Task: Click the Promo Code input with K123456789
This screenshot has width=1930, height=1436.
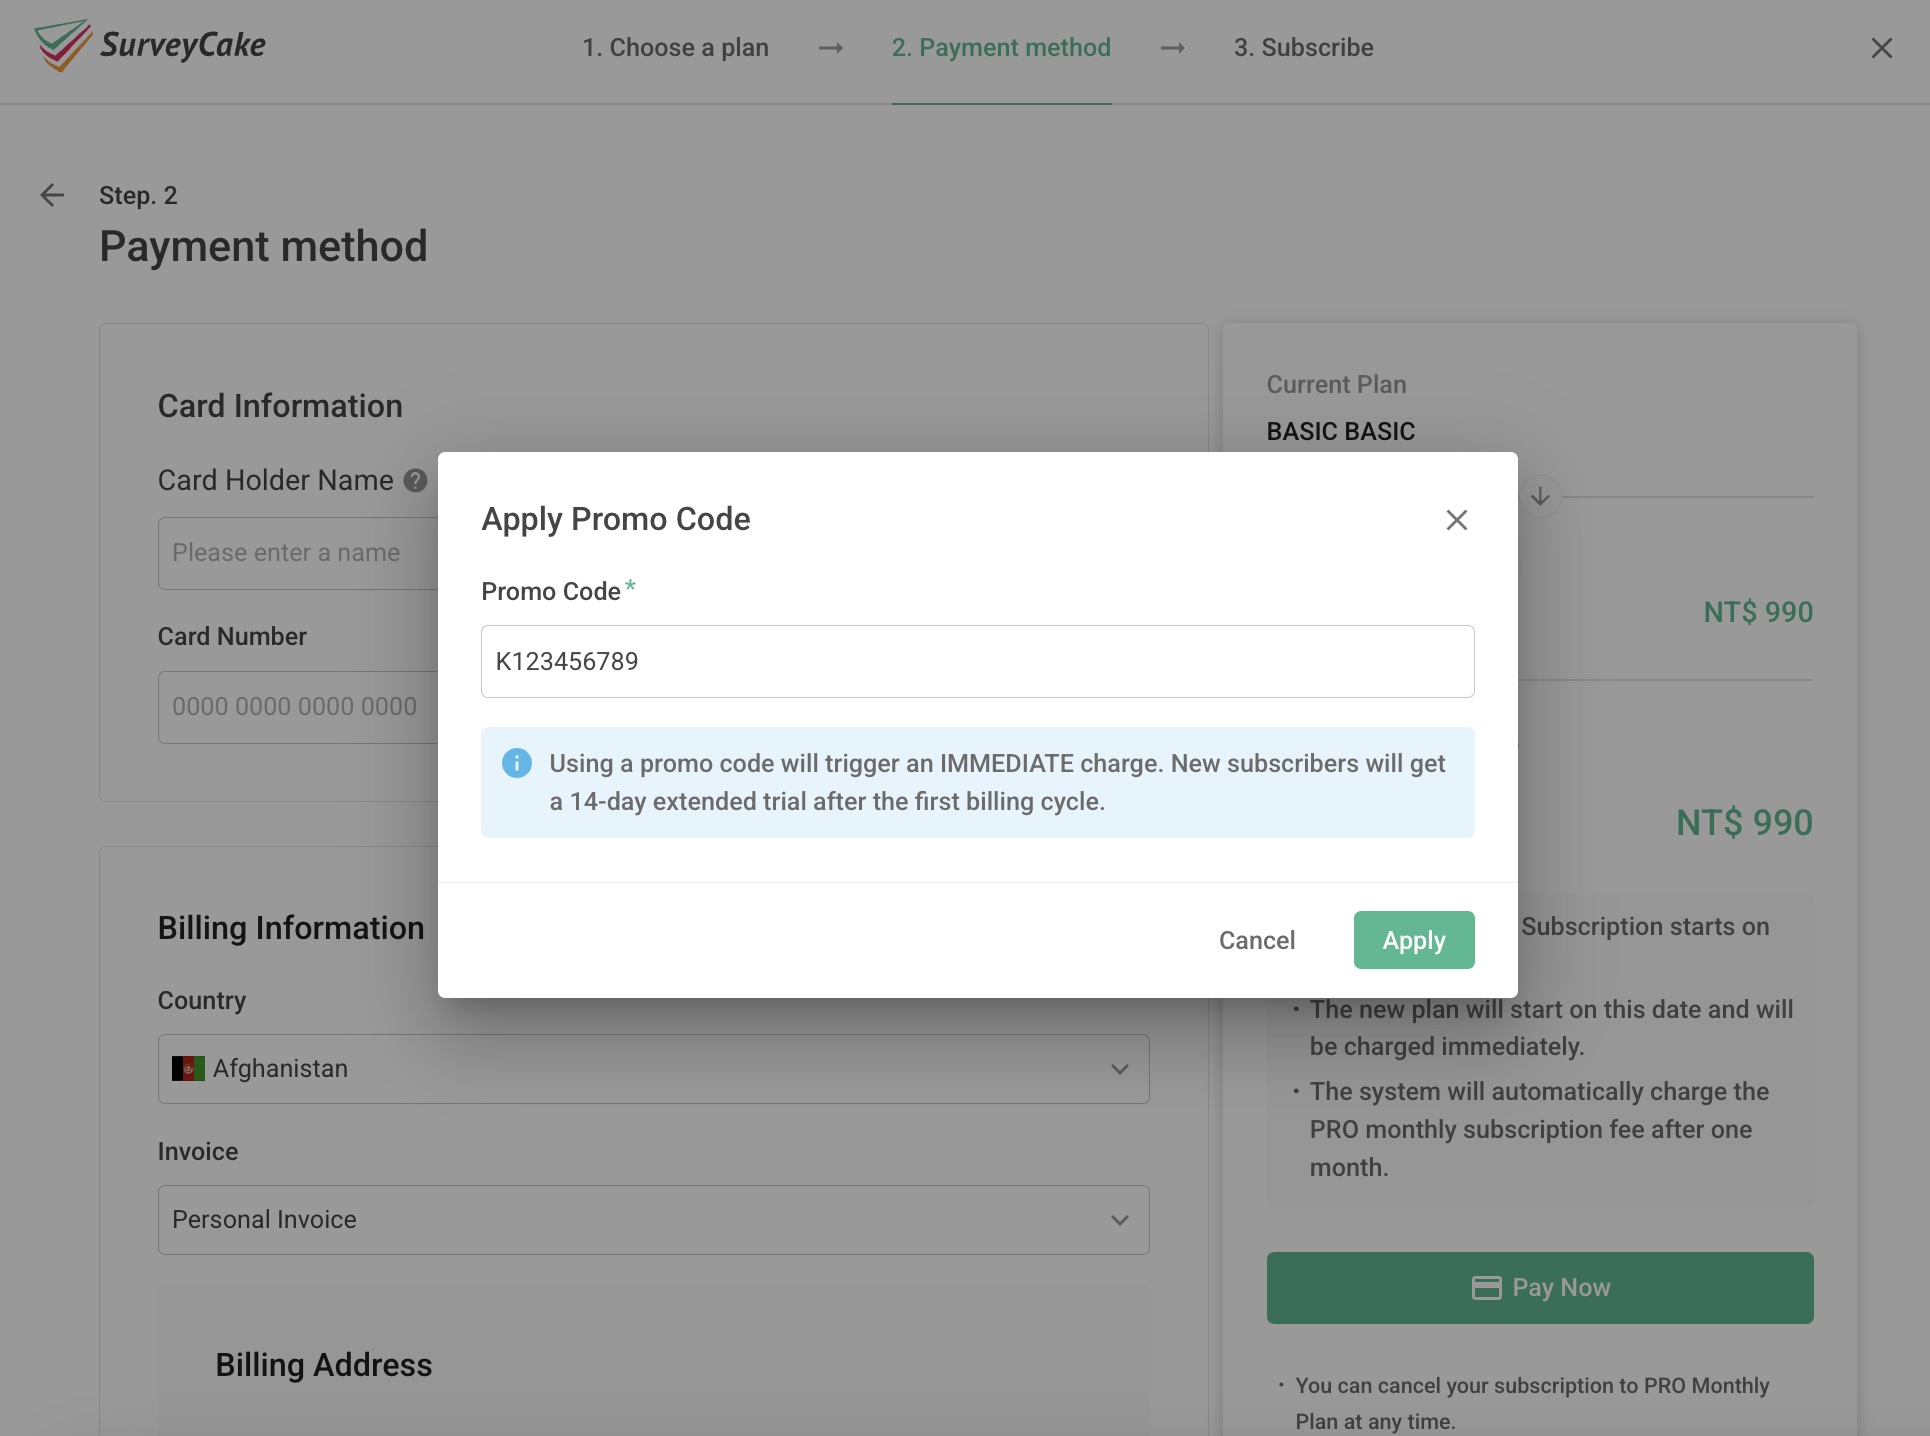Action: 977,661
